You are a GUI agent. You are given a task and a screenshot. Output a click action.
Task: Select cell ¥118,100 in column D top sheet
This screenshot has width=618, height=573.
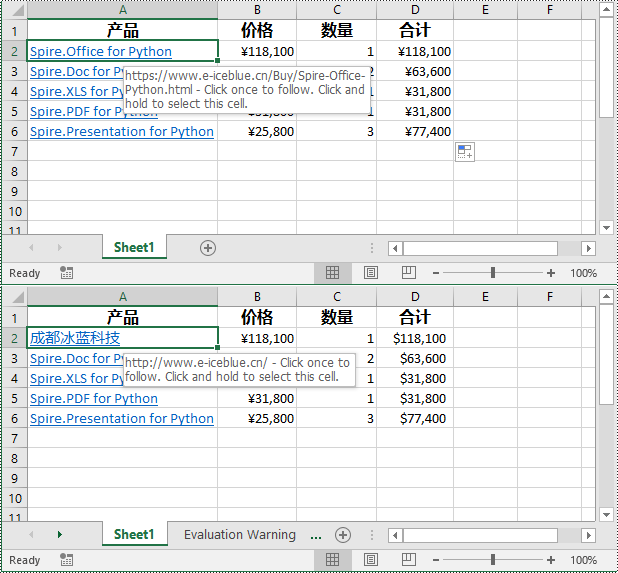click(415, 51)
